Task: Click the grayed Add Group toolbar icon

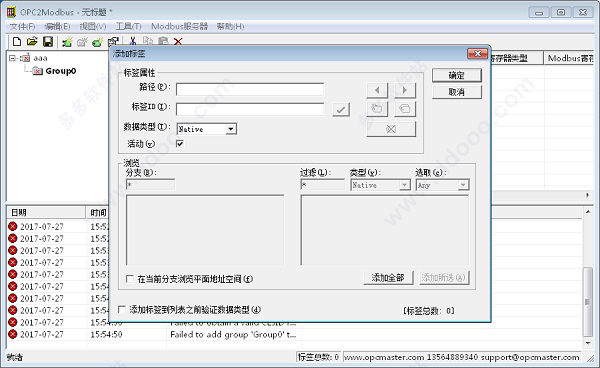Action: coord(82,42)
